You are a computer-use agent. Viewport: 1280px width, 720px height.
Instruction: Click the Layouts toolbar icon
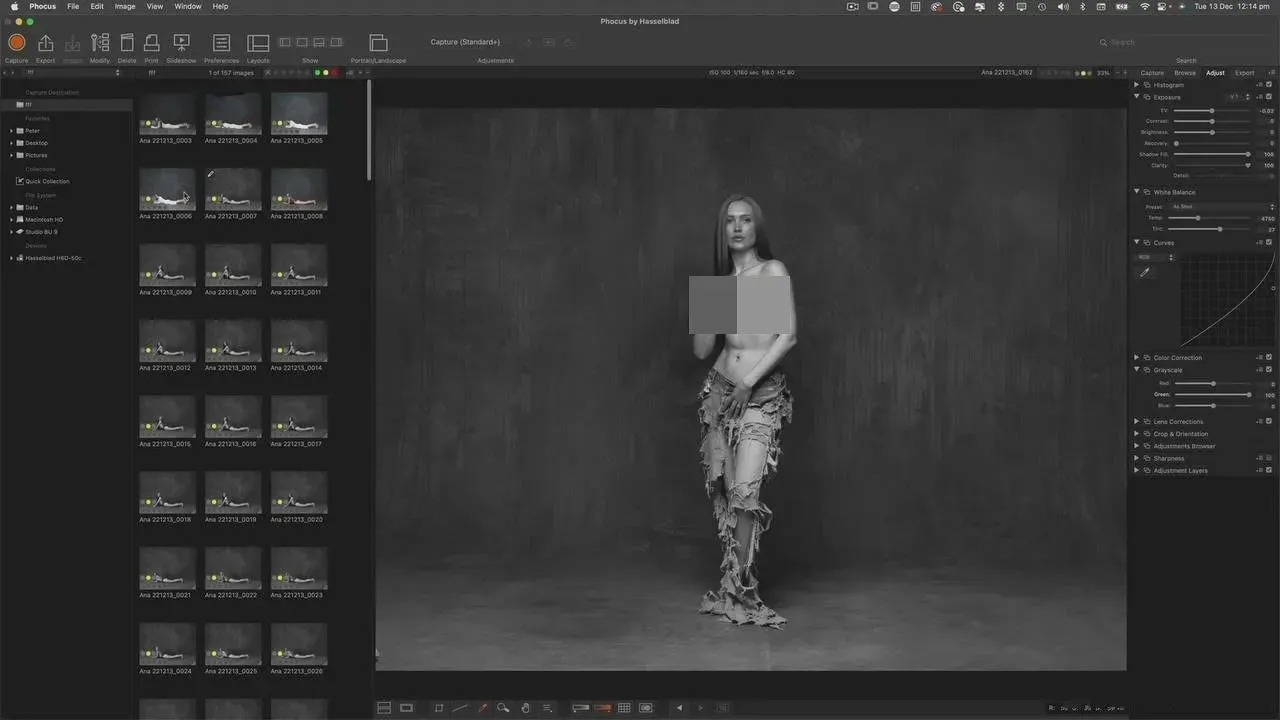(258, 43)
